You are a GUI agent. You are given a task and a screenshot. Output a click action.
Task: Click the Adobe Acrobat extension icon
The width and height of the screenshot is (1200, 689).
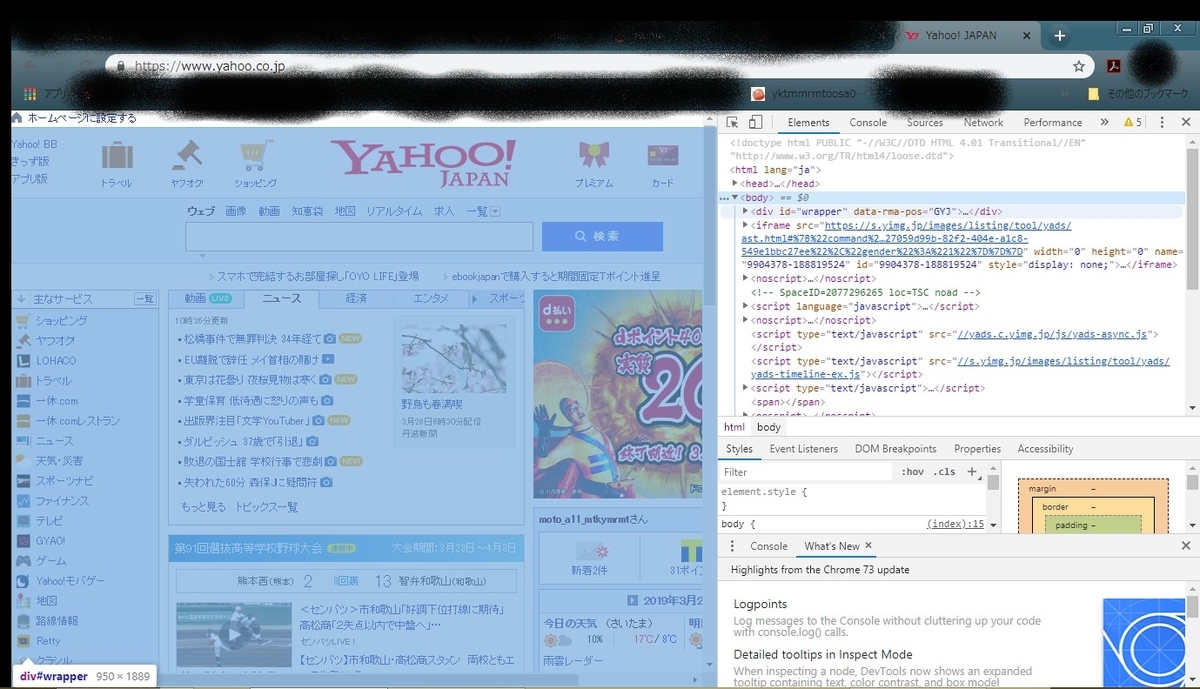(1112, 66)
